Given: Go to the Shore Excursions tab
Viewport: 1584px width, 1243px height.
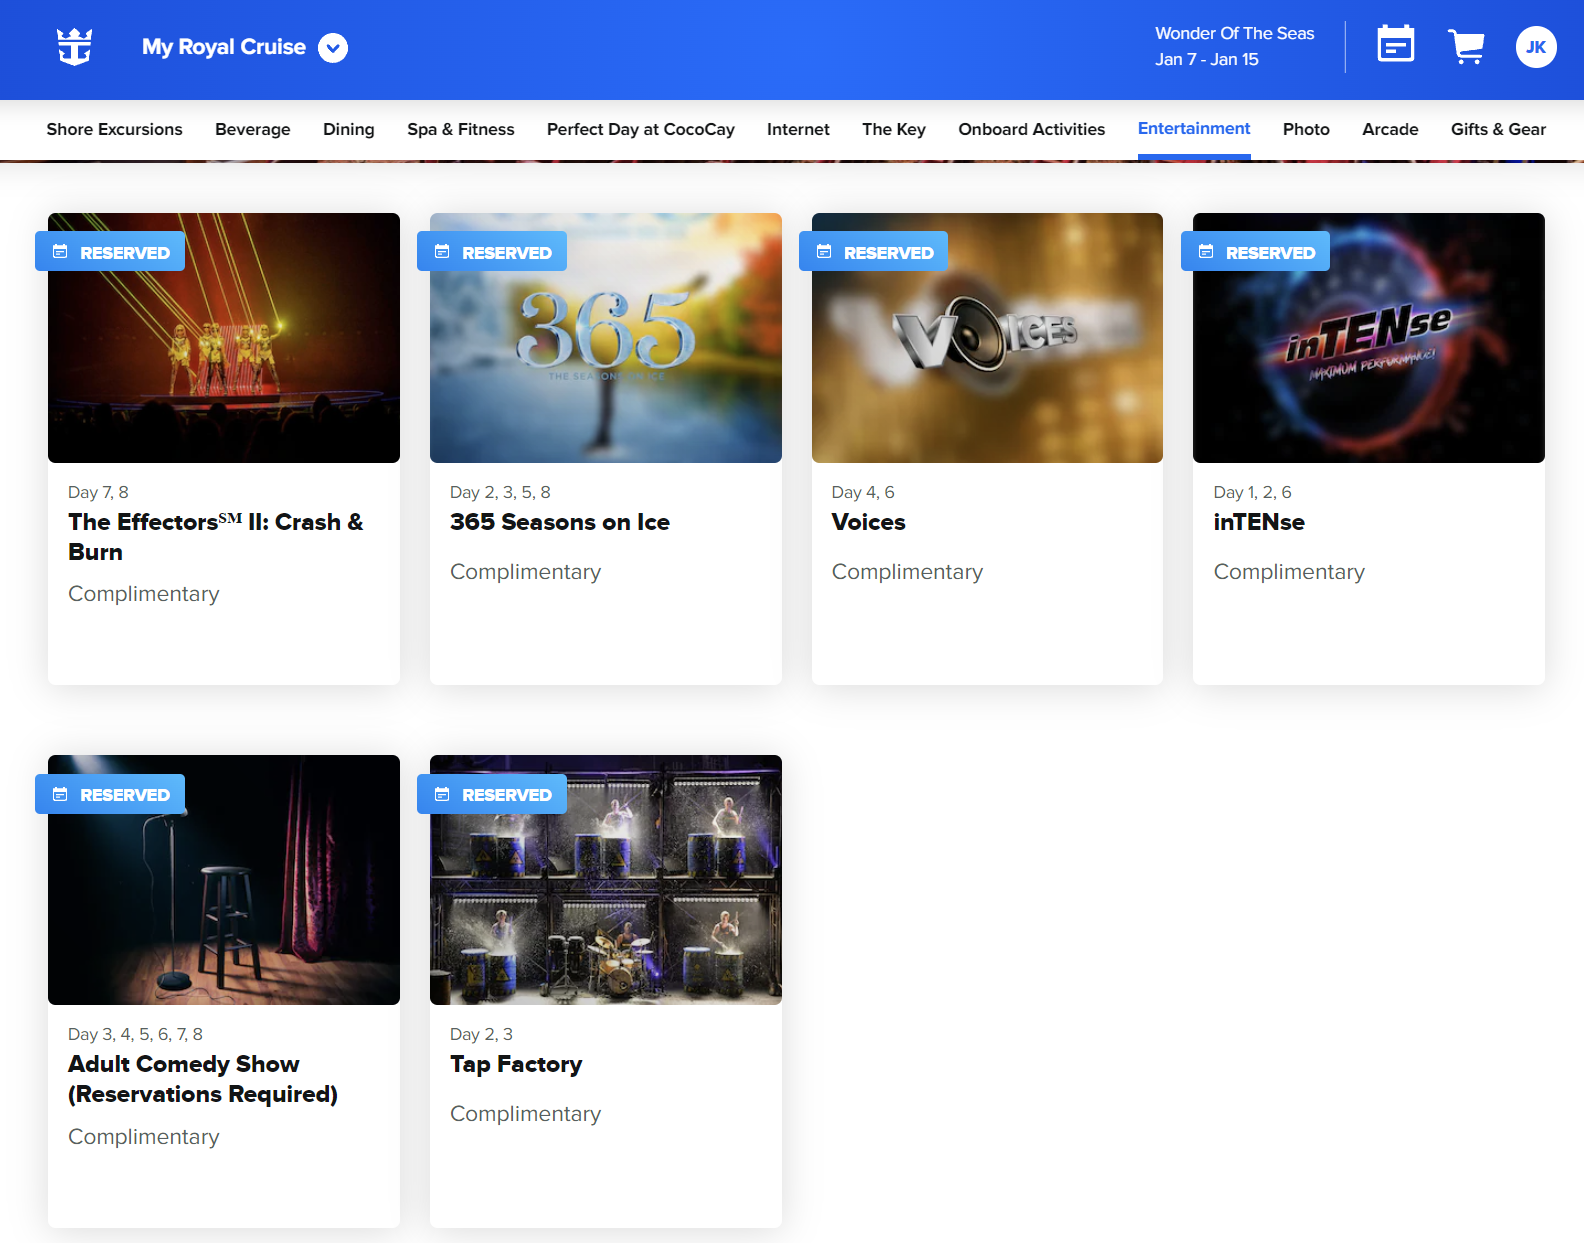Looking at the screenshot, I should [x=115, y=129].
